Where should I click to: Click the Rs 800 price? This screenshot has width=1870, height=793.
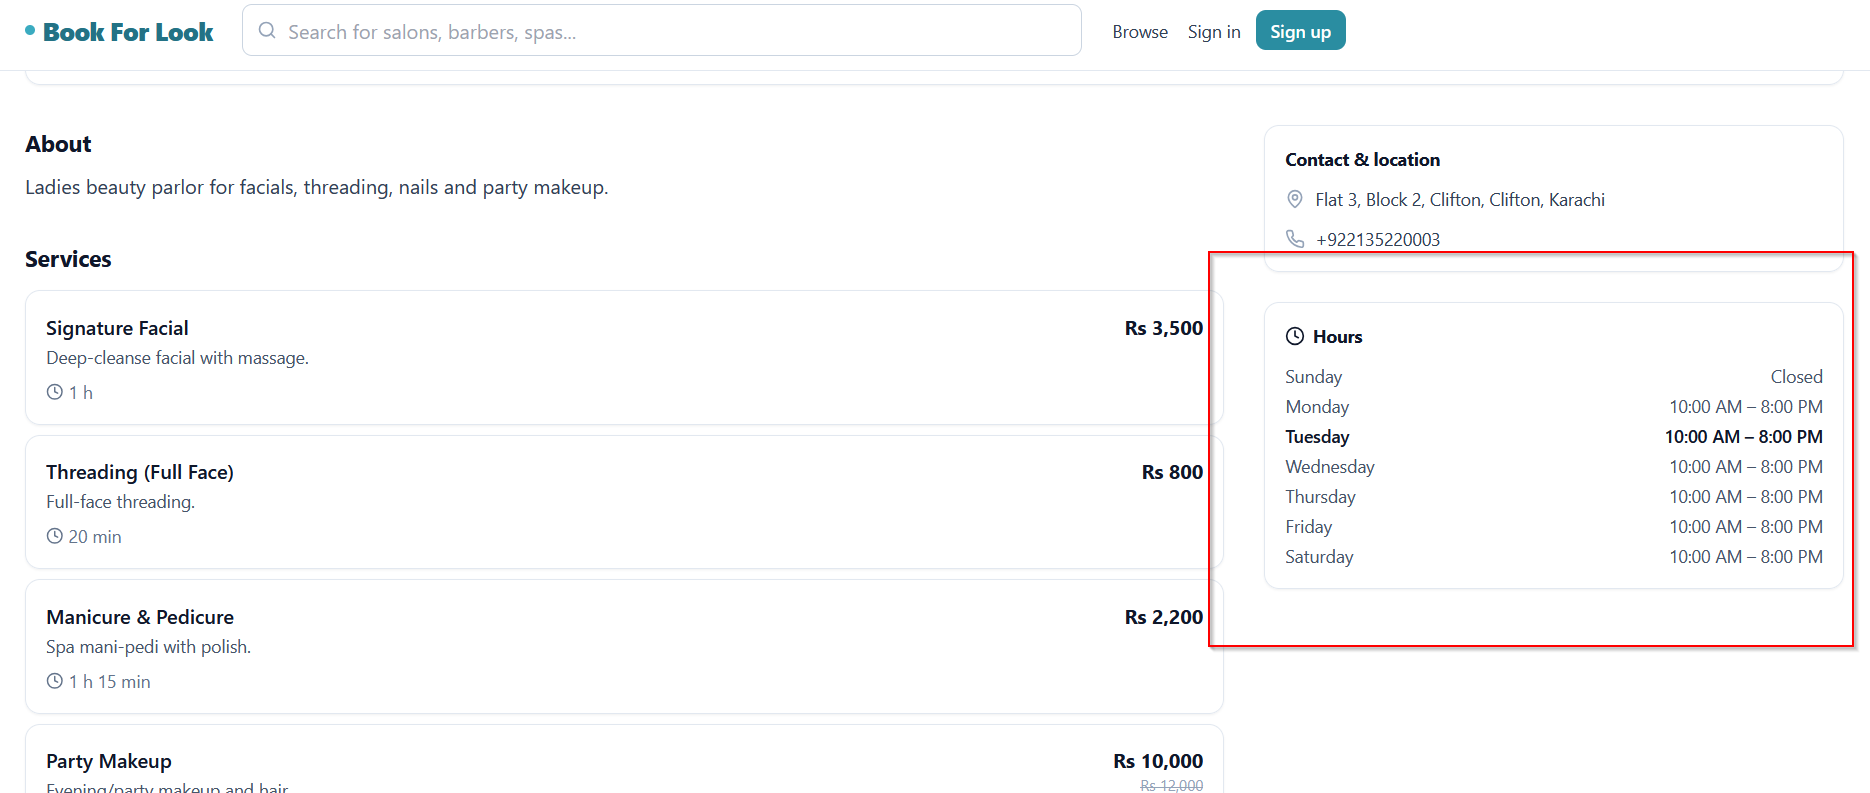(1172, 472)
